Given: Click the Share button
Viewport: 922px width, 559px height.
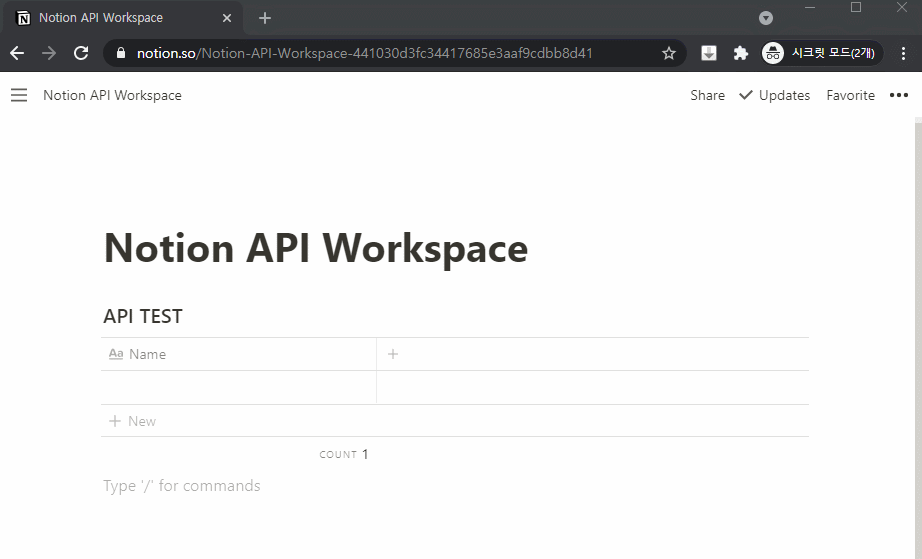Looking at the screenshot, I should click(707, 95).
